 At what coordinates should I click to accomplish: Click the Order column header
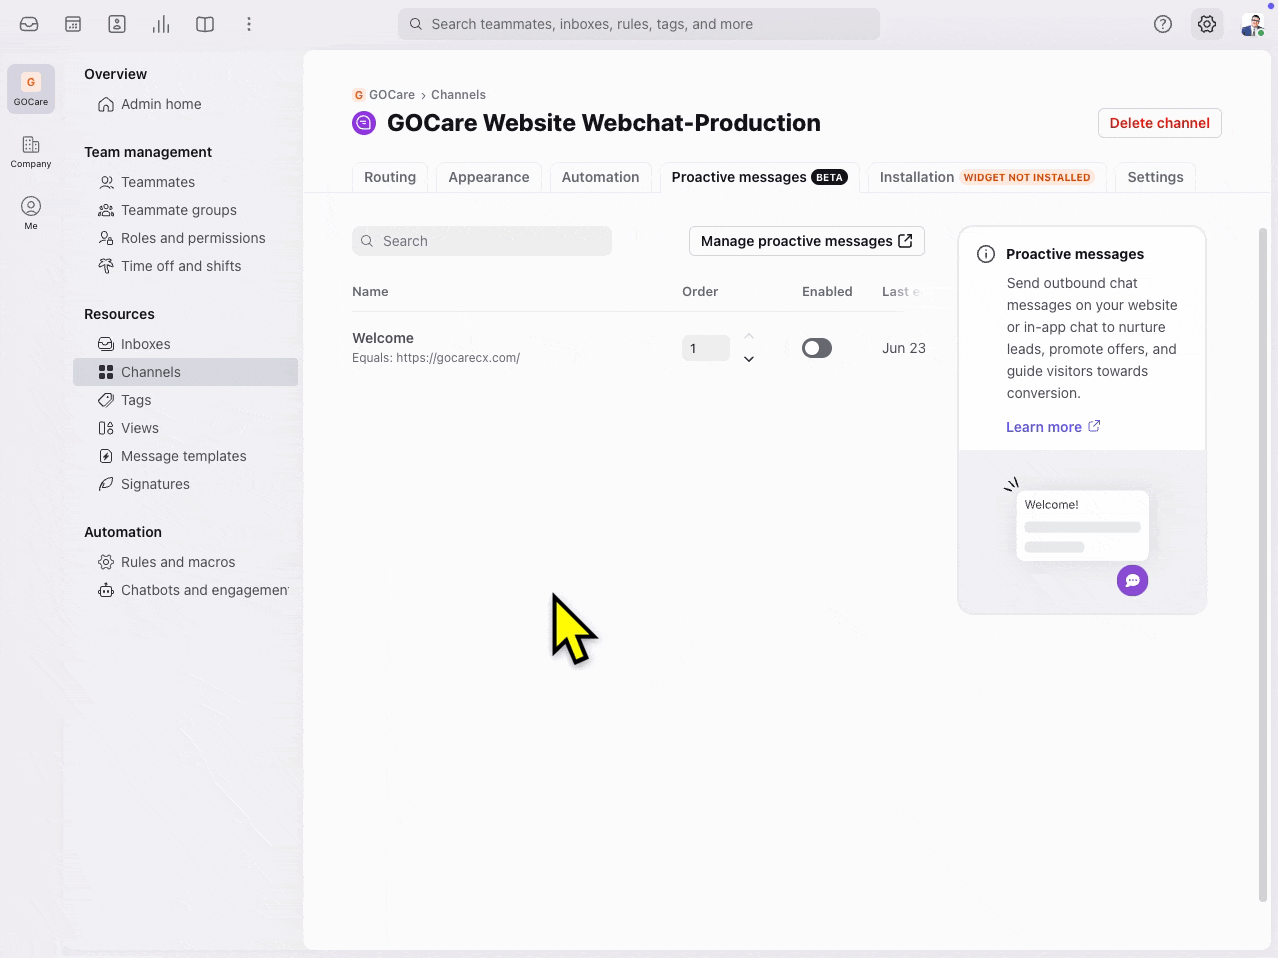coord(700,292)
